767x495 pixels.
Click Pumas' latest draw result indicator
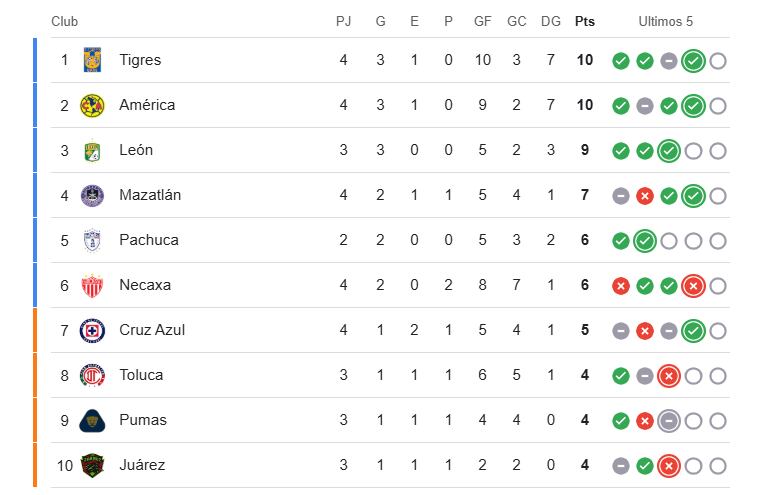[669, 421]
